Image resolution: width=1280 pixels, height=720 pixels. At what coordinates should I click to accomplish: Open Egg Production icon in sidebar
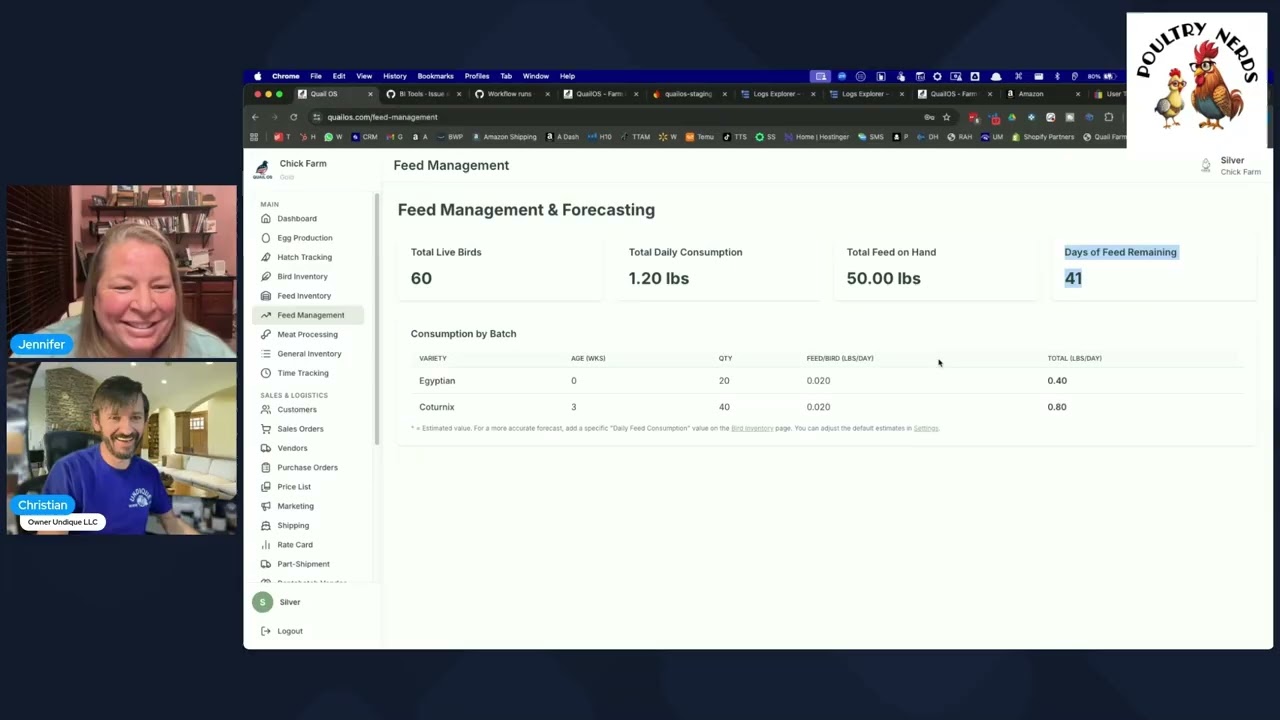[x=266, y=238]
